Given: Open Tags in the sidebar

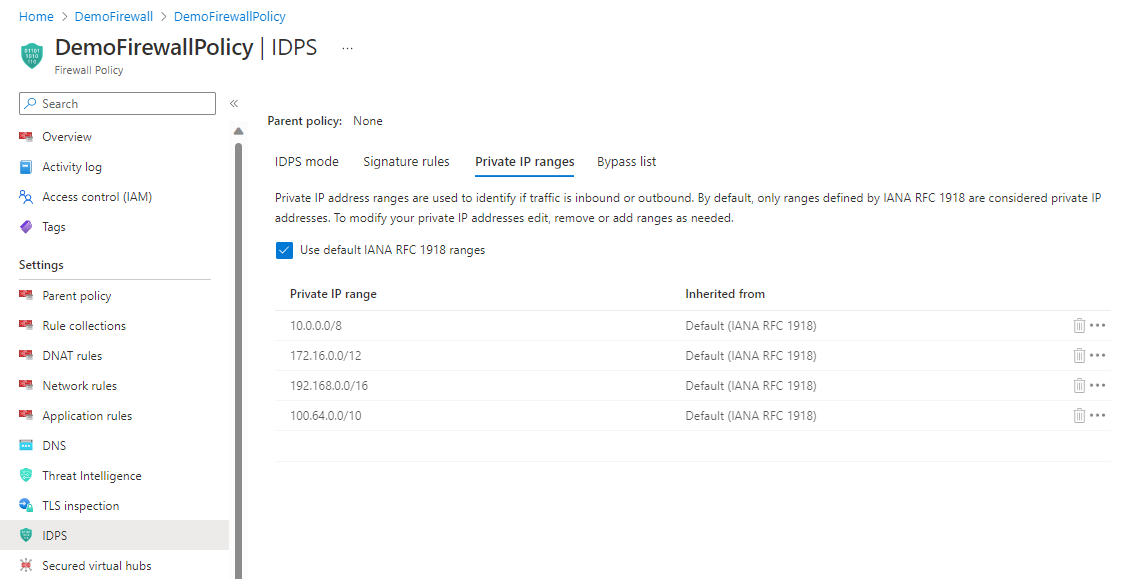Looking at the screenshot, I should (x=53, y=226).
